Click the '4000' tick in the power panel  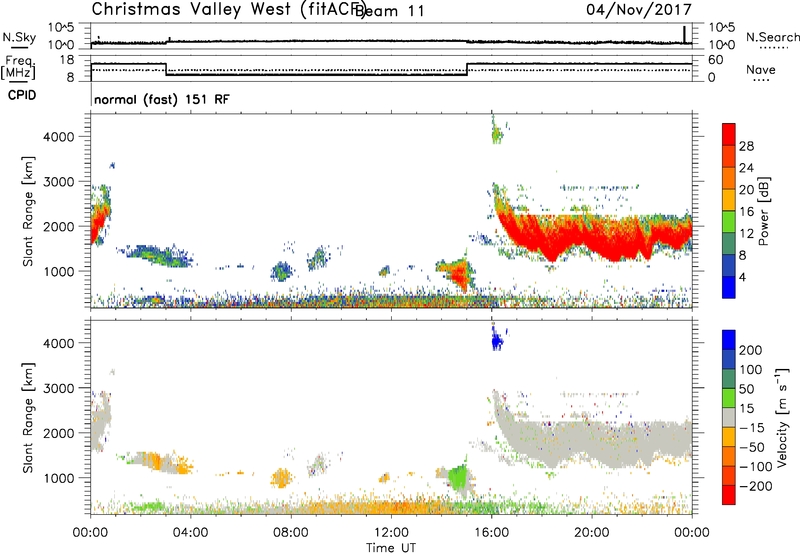[x=59, y=137]
